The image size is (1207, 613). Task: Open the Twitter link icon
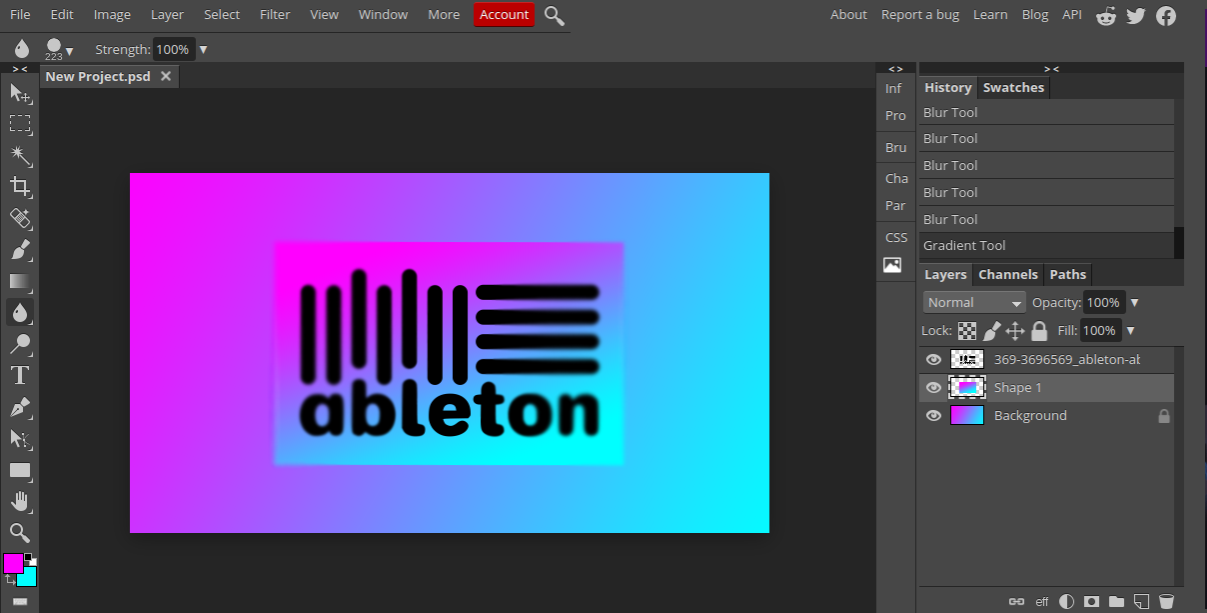[1135, 15]
